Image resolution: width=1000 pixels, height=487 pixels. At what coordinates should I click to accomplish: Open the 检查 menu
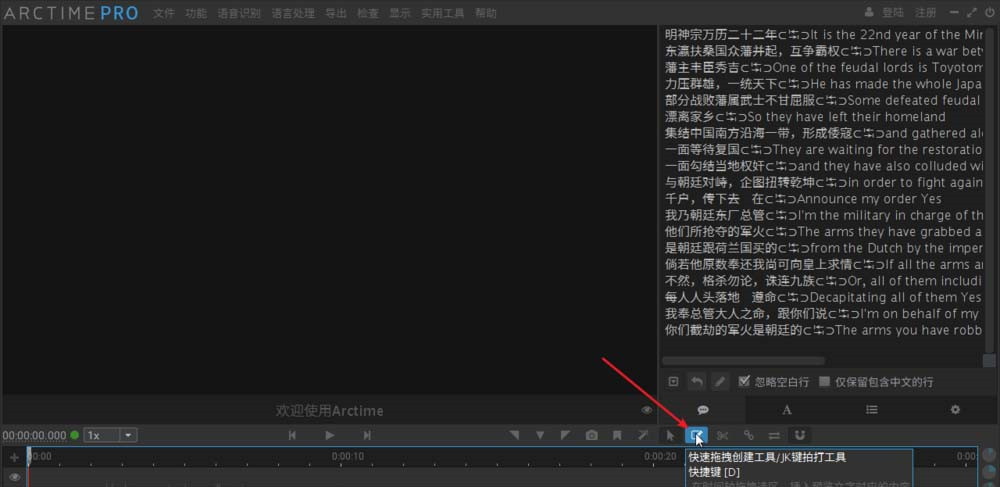tap(368, 13)
